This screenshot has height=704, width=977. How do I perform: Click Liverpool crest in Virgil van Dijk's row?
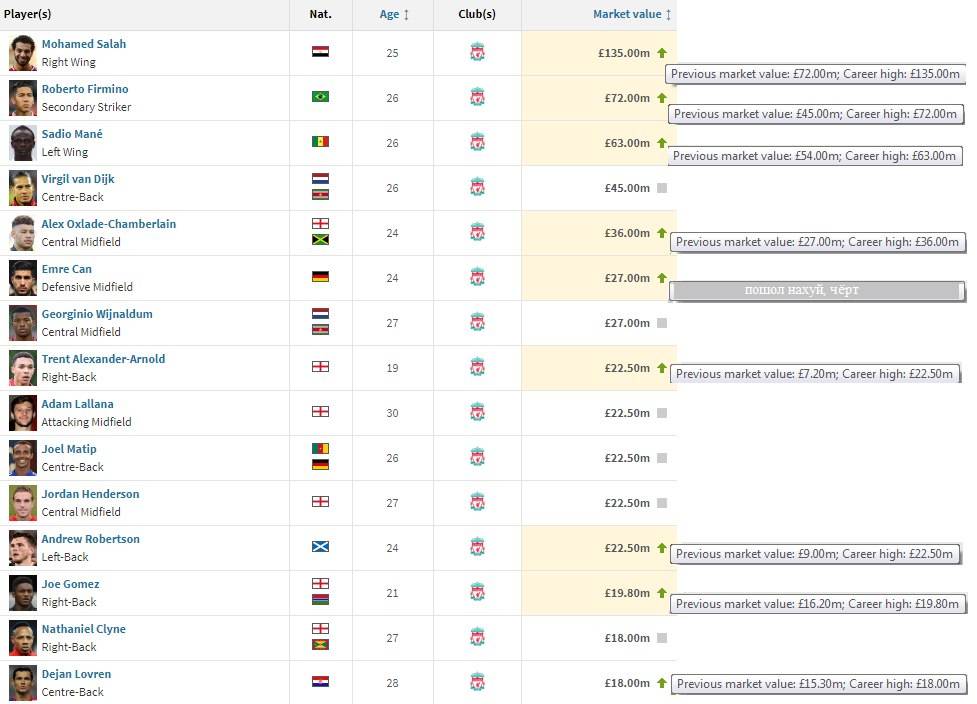pyautogui.click(x=477, y=188)
